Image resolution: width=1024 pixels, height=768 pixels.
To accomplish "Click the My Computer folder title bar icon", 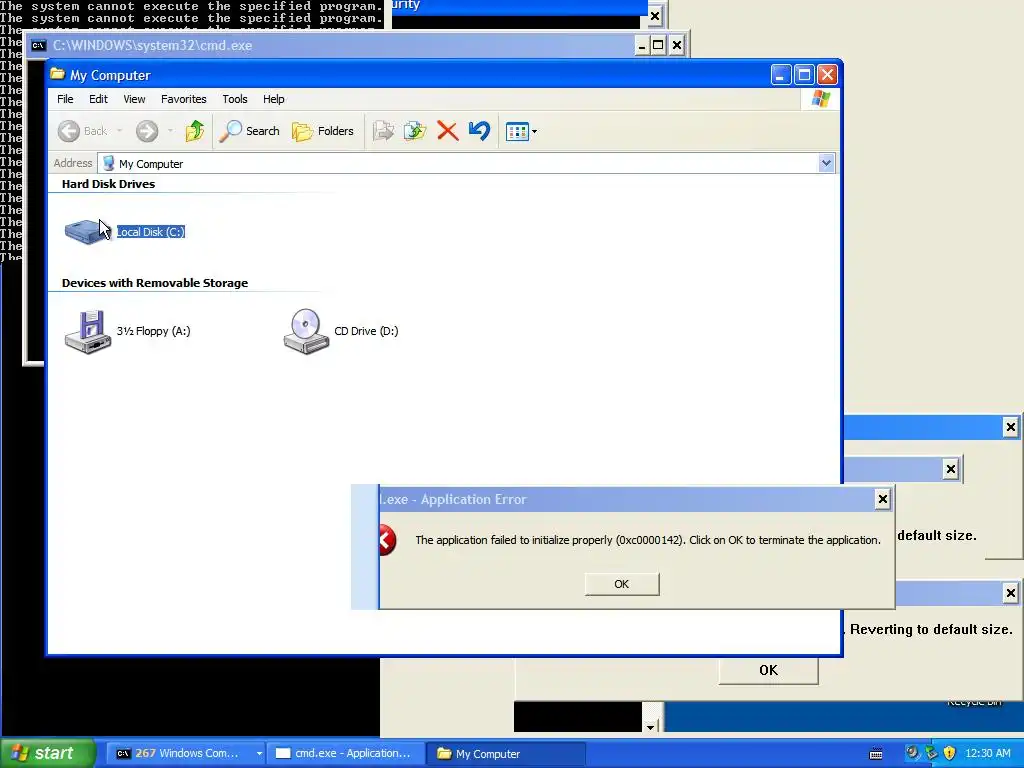I will click(57, 74).
